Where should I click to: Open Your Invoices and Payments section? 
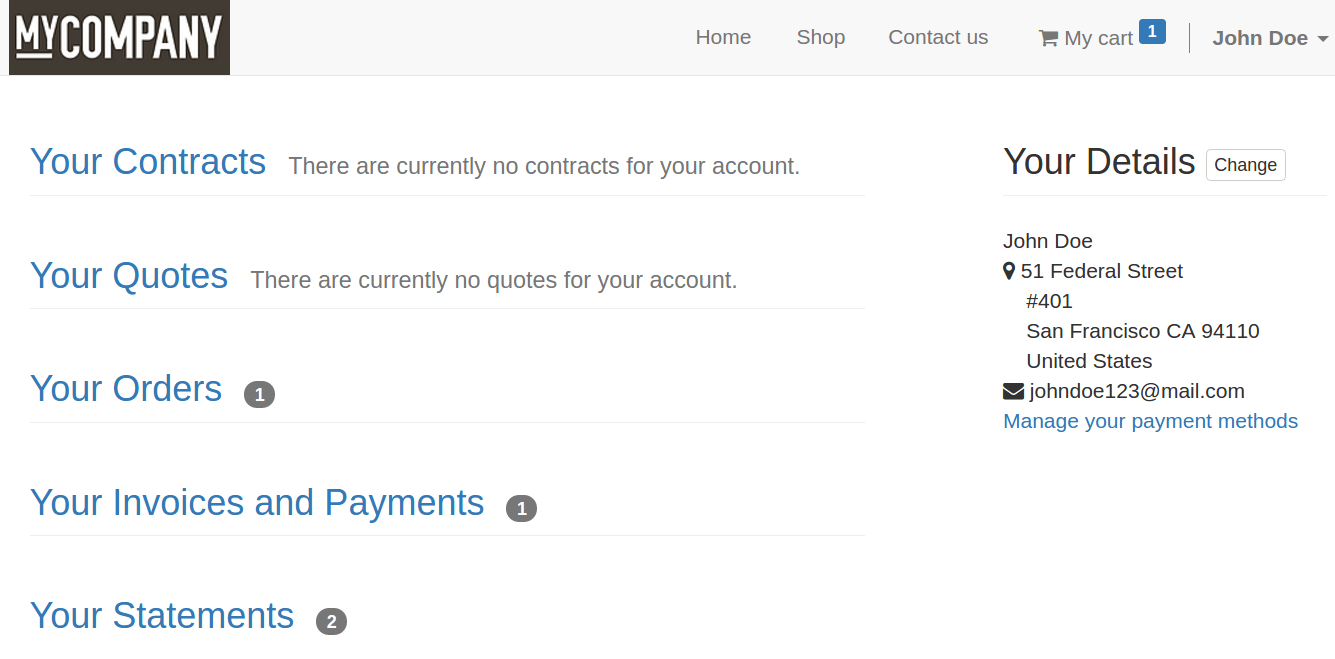[257, 503]
